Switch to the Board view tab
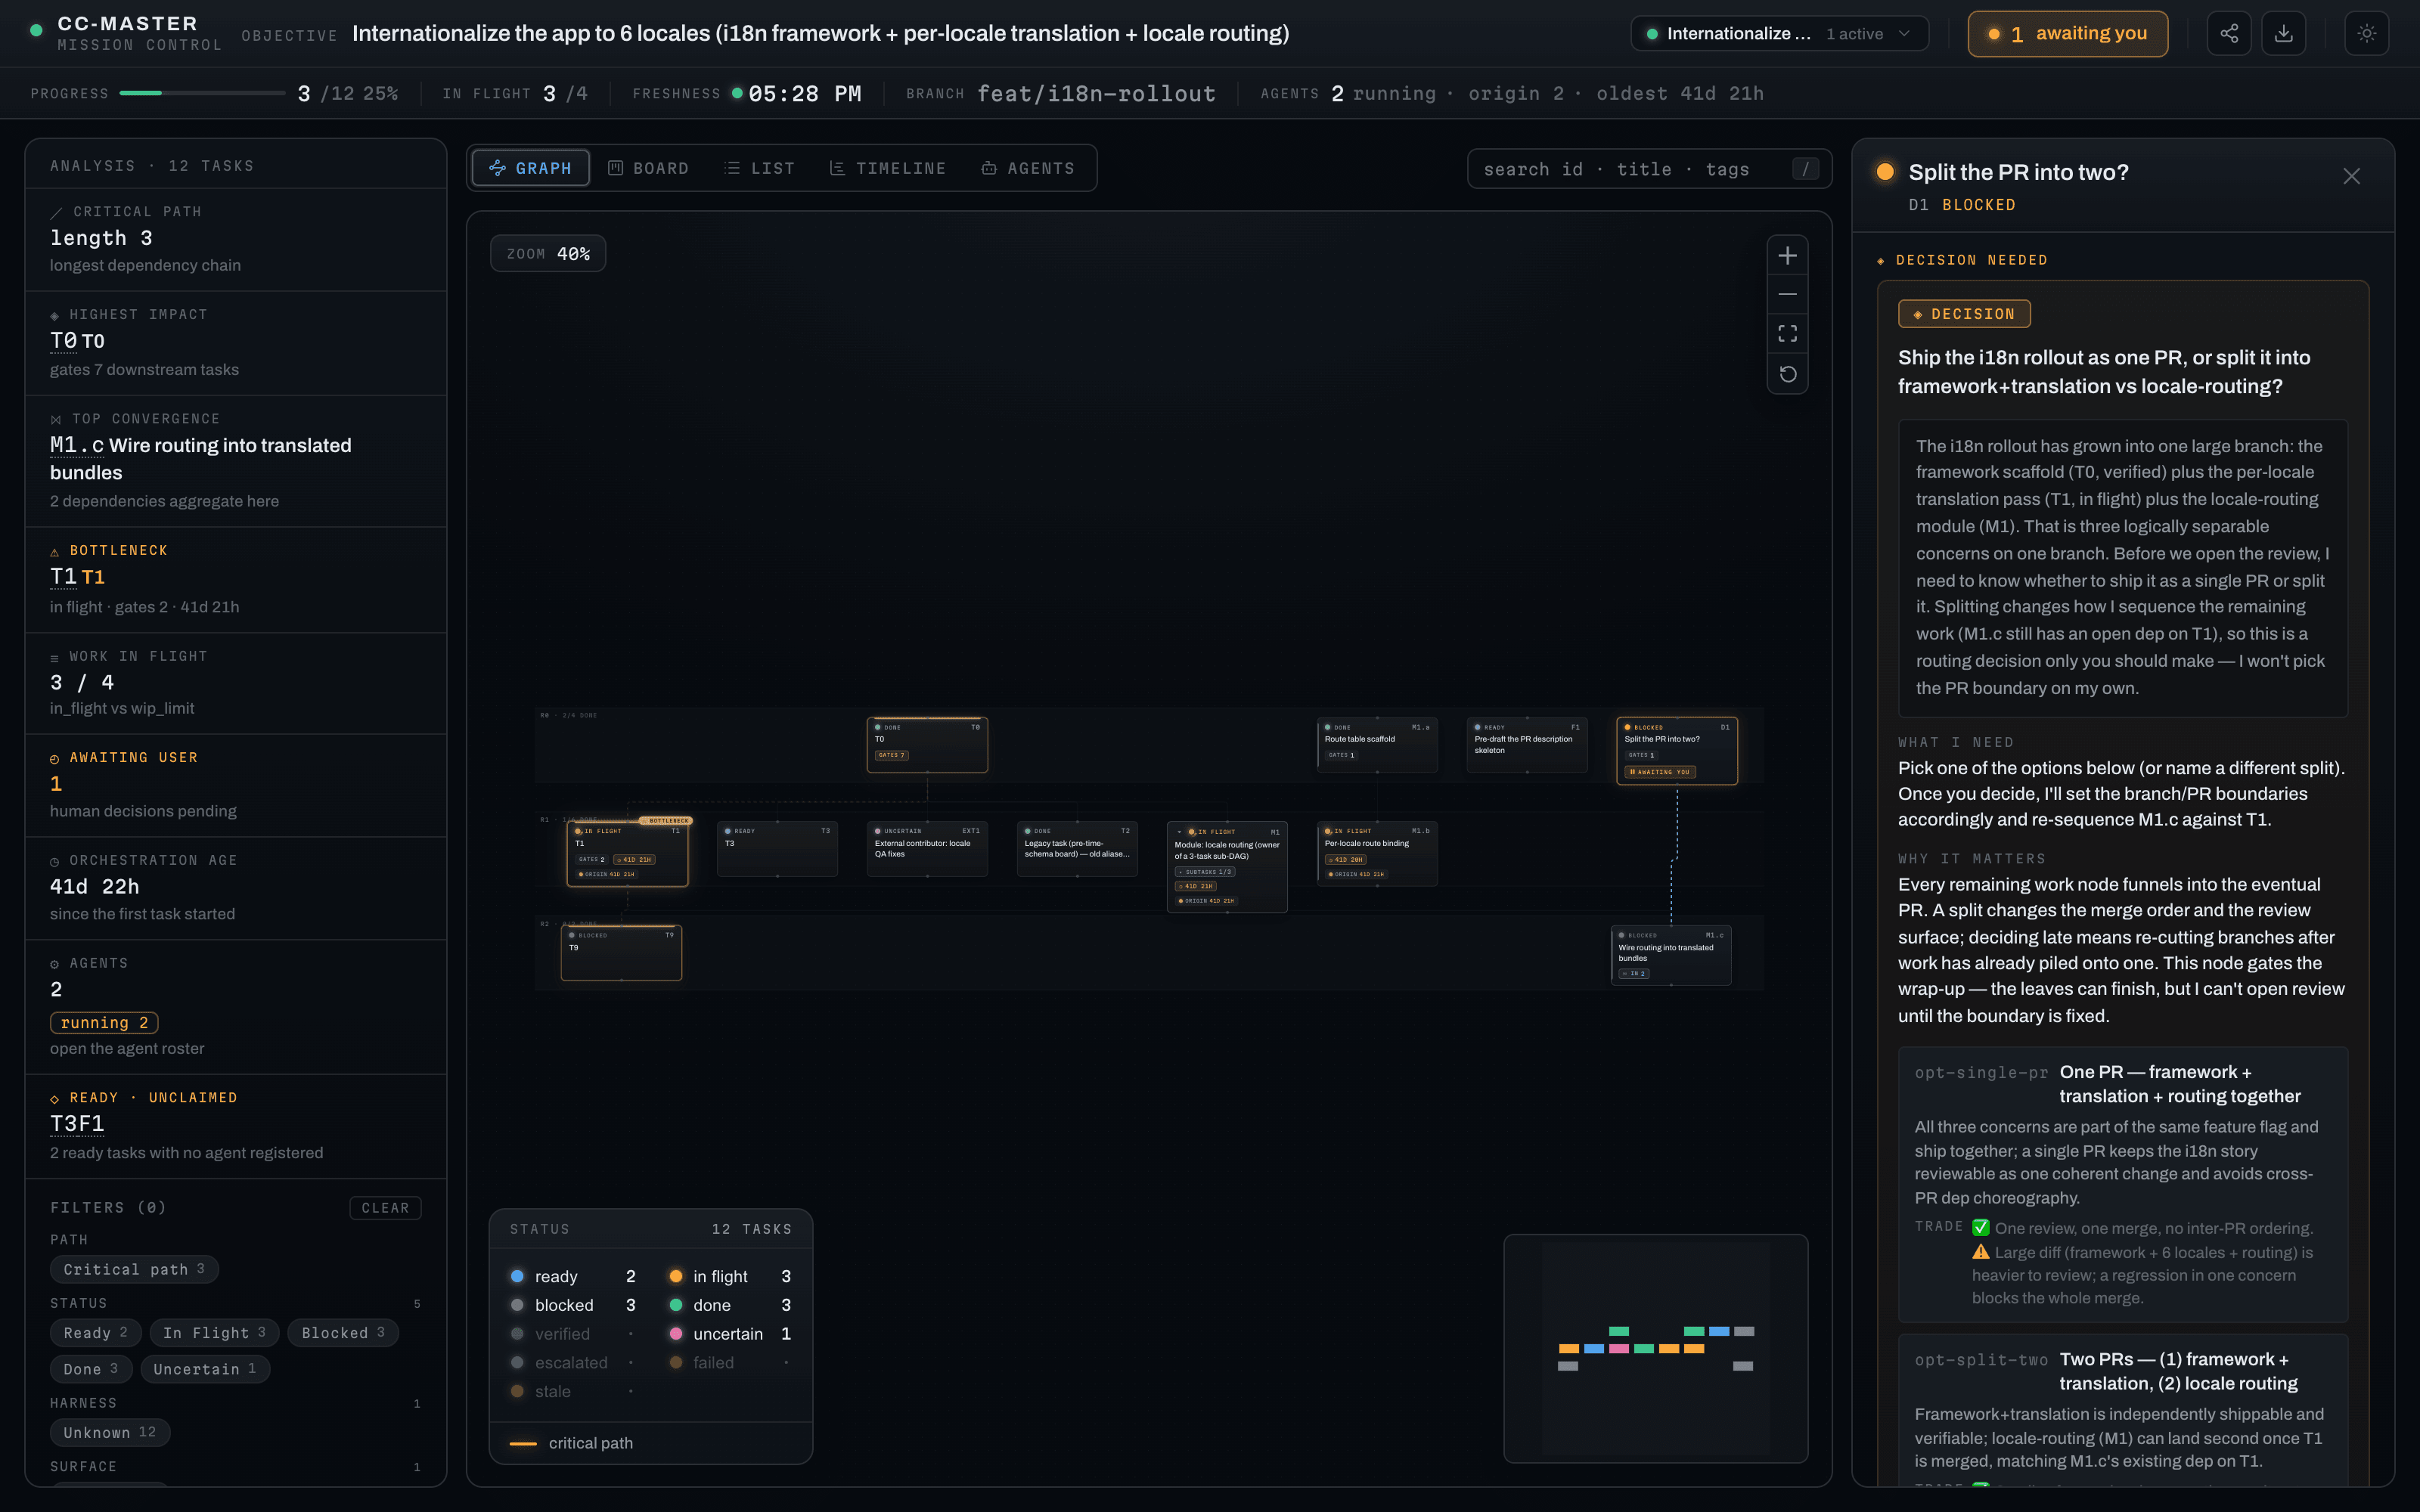This screenshot has height=1512, width=2420. [x=648, y=168]
